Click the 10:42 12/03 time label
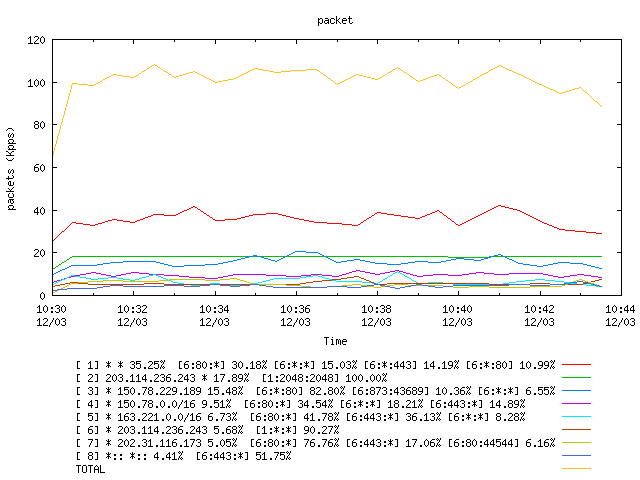This screenshot has height=480, width=640. [539, 316]
